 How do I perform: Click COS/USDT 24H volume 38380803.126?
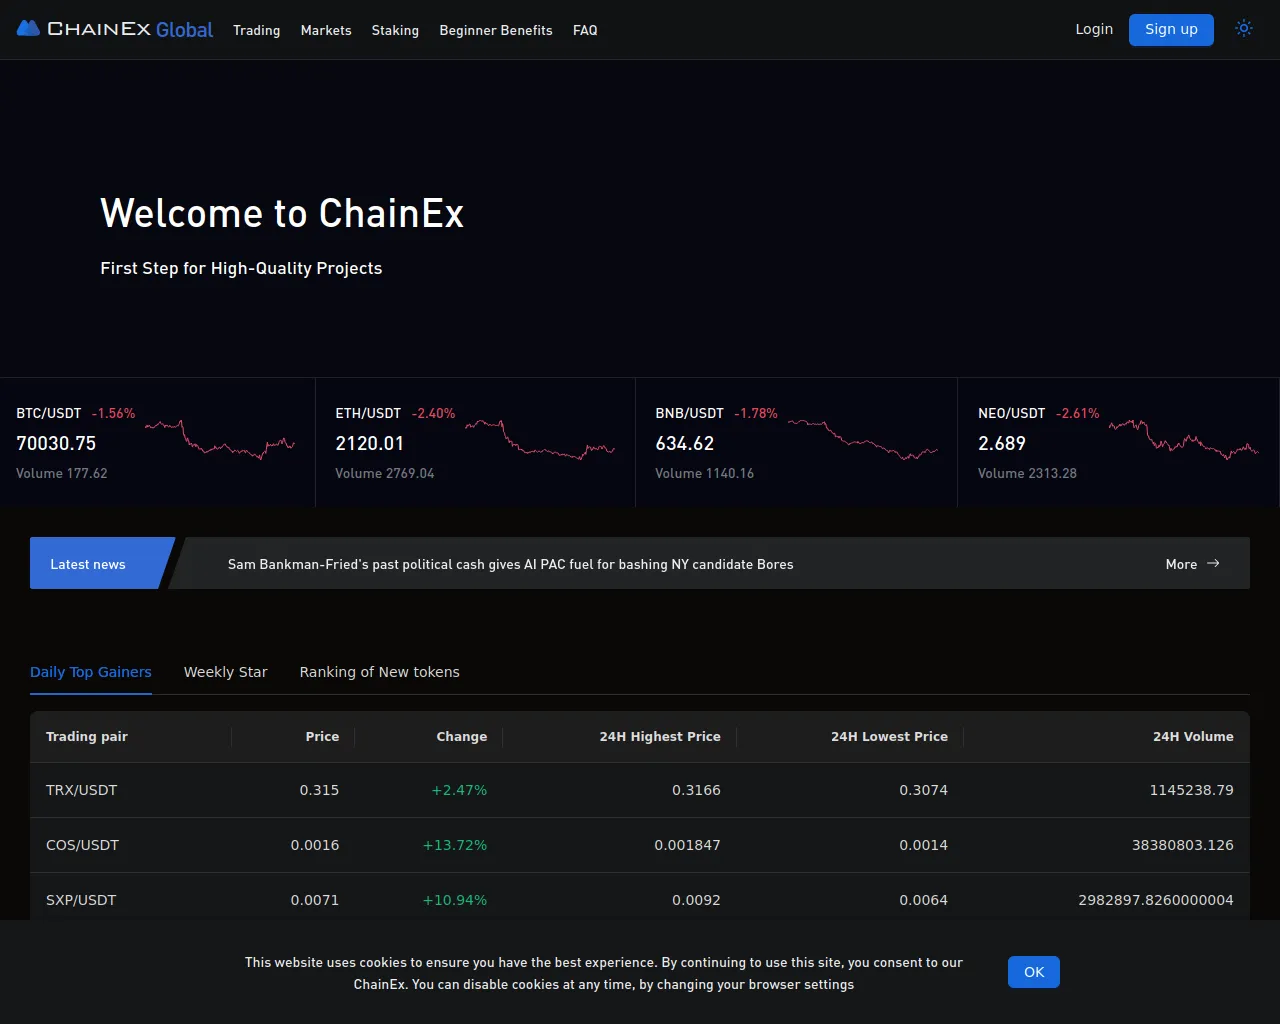coord(1183,845)
